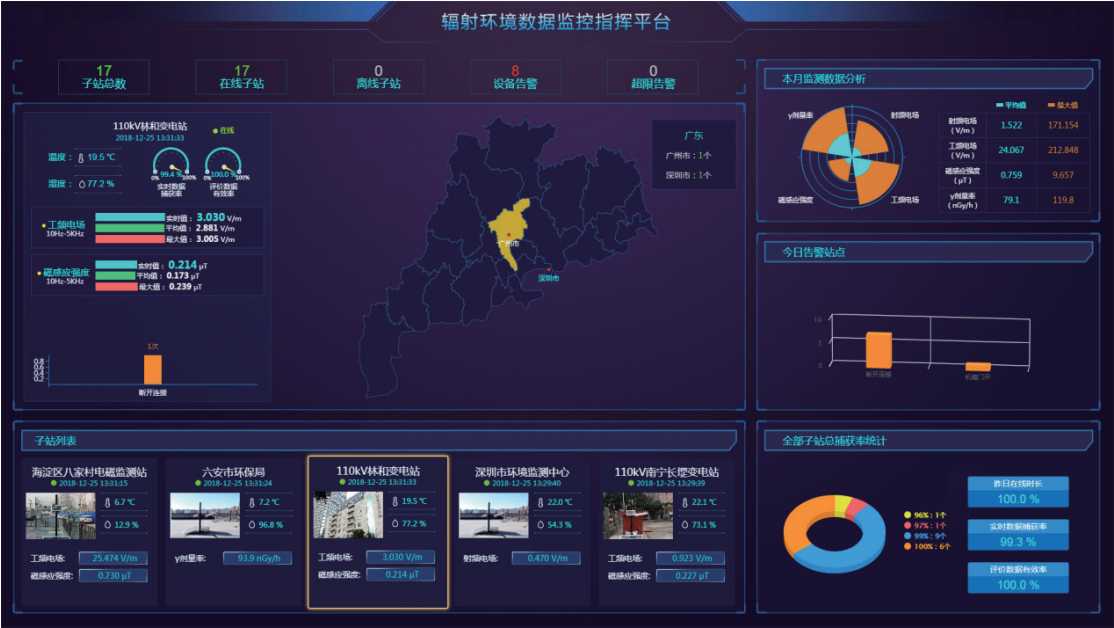Image resolution: width=1114 pixels, height=628 pixels.
Task: Select the highlighted Guangzhou region on the map
Action: click(508, 228)
